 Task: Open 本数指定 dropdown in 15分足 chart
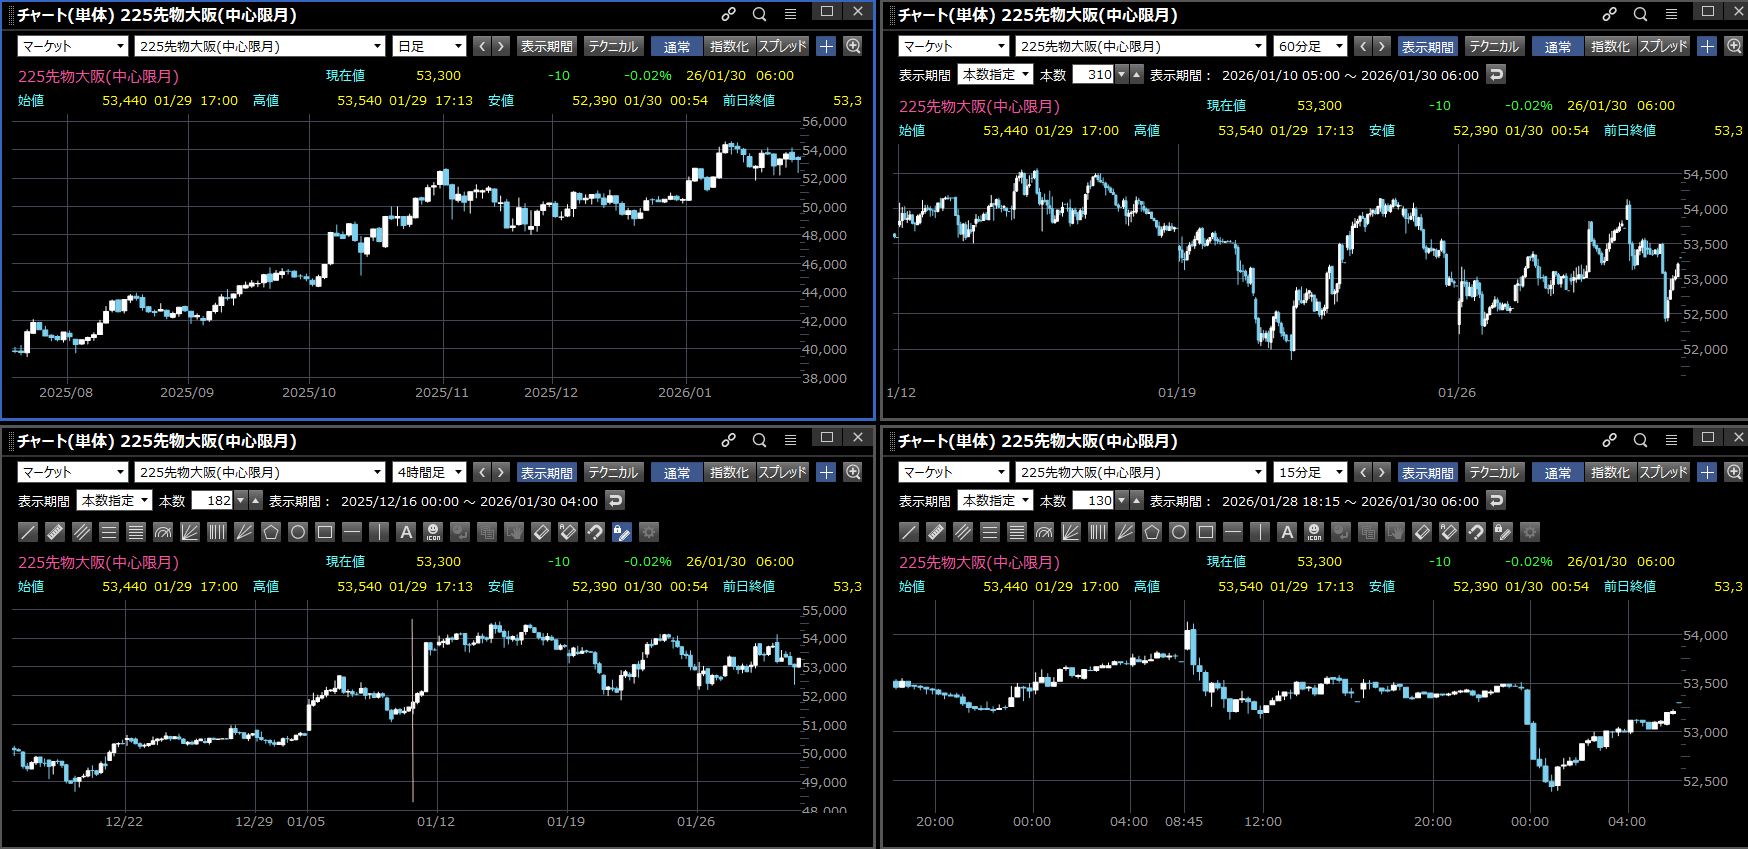coord(995,501)
